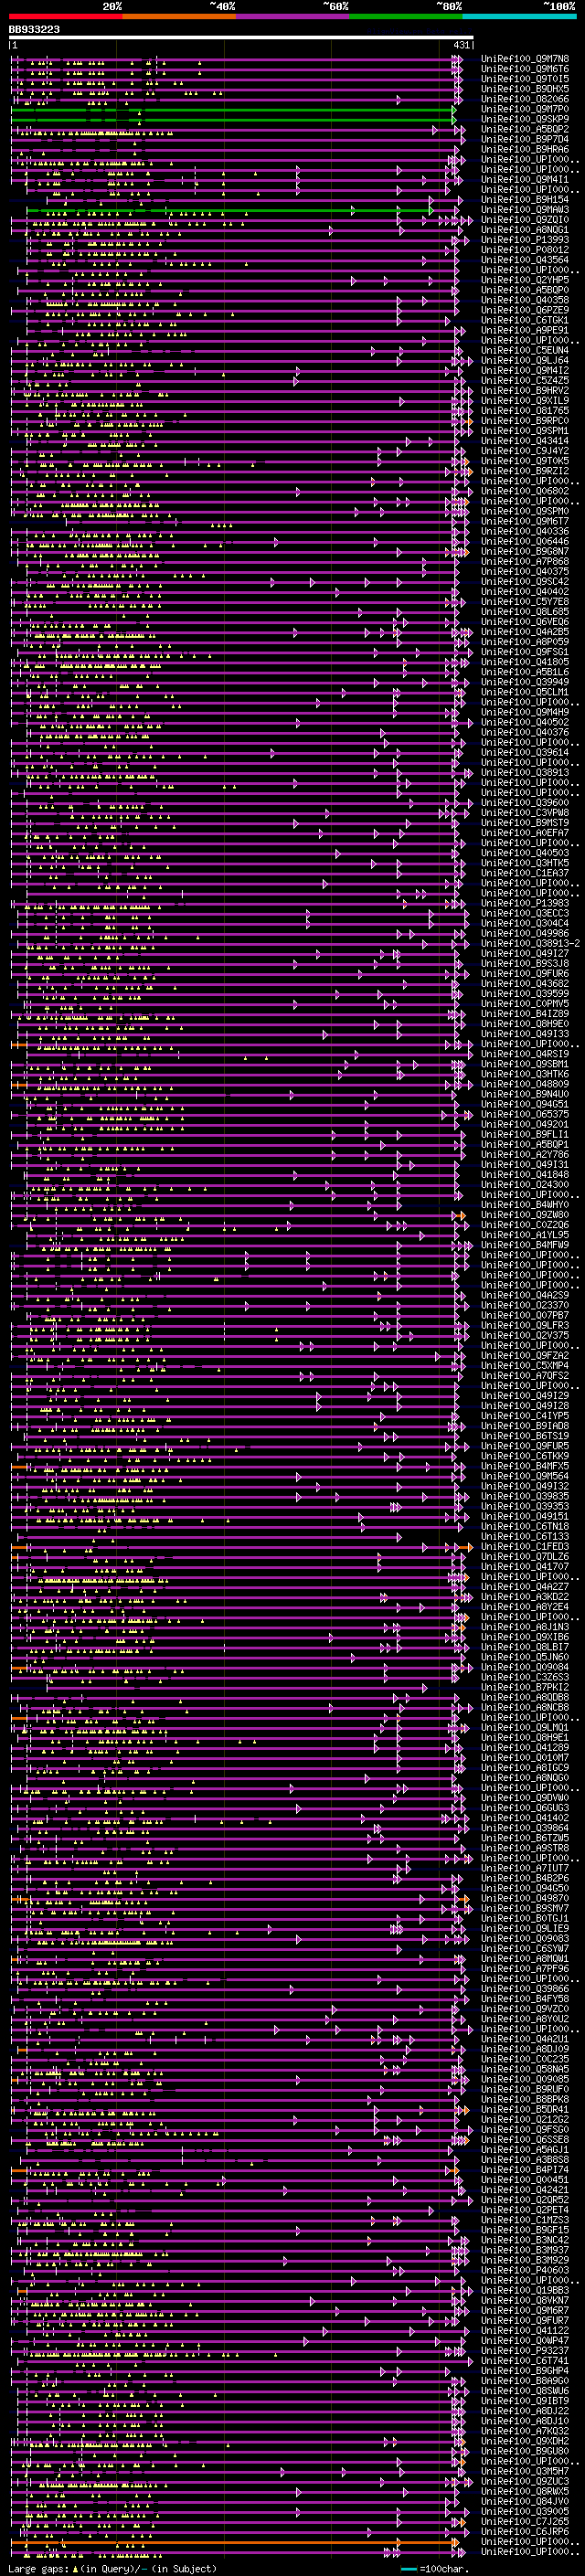Open hit UniRef100_Q9M4I1
This screenshot has width=585, height=2576.
(525, 179)
